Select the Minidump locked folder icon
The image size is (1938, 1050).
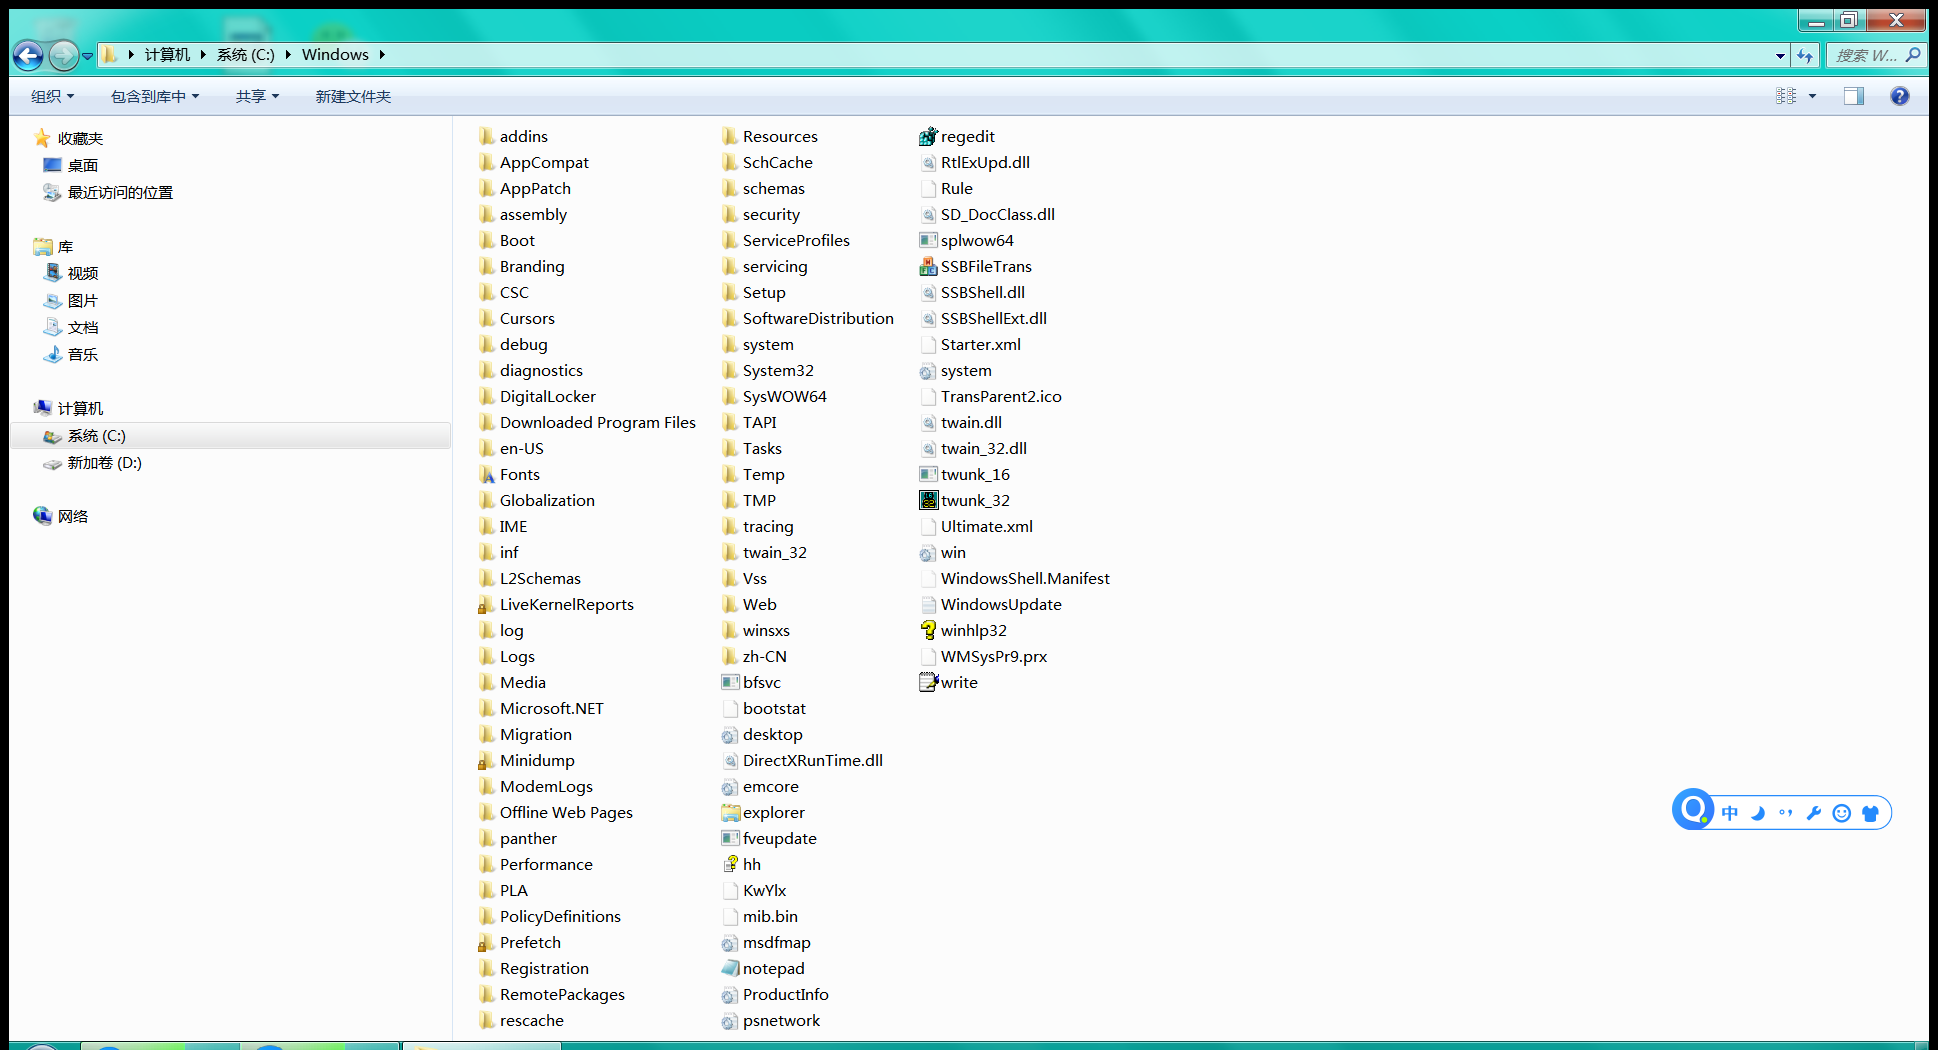pos(487,760)
